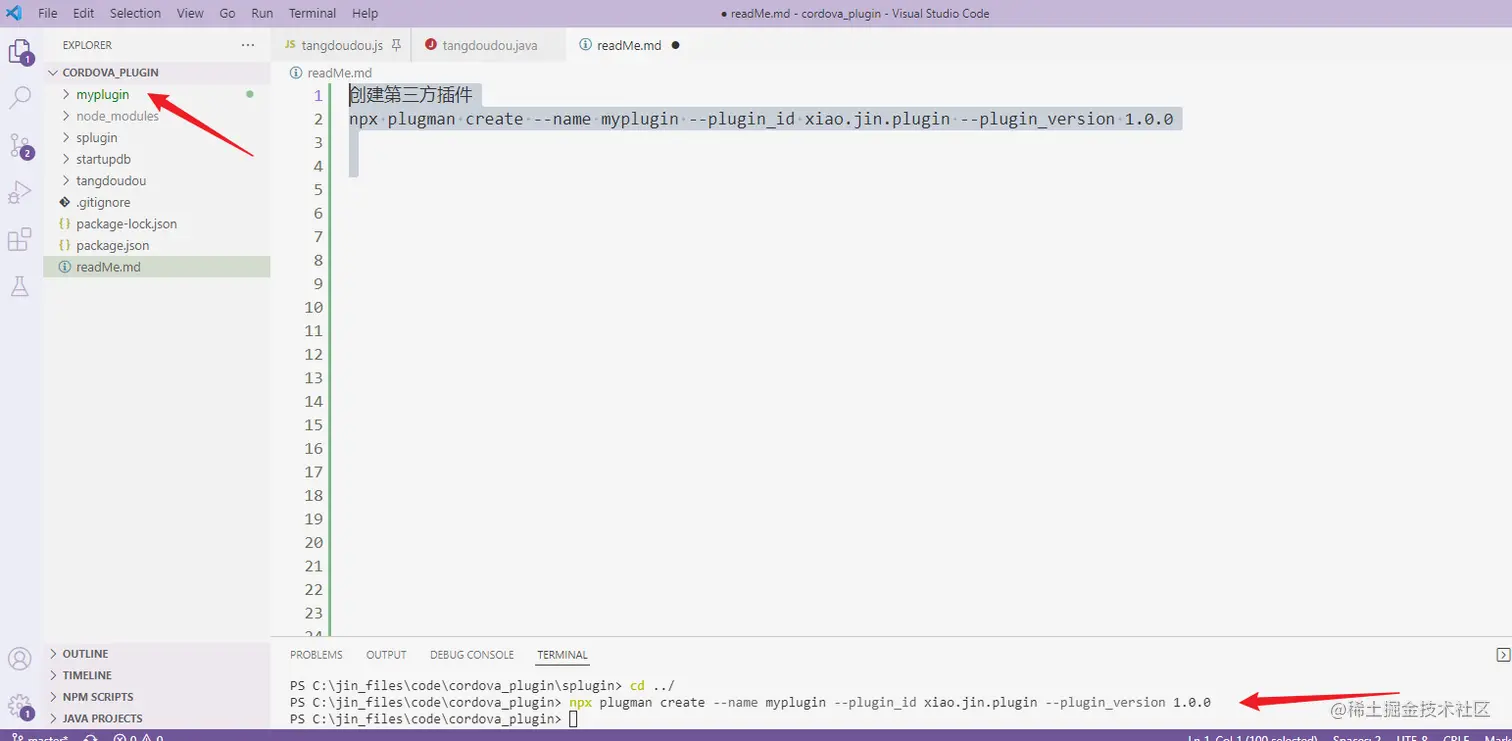Click terminal line with 'cd ../'

[x=483, y=686]
